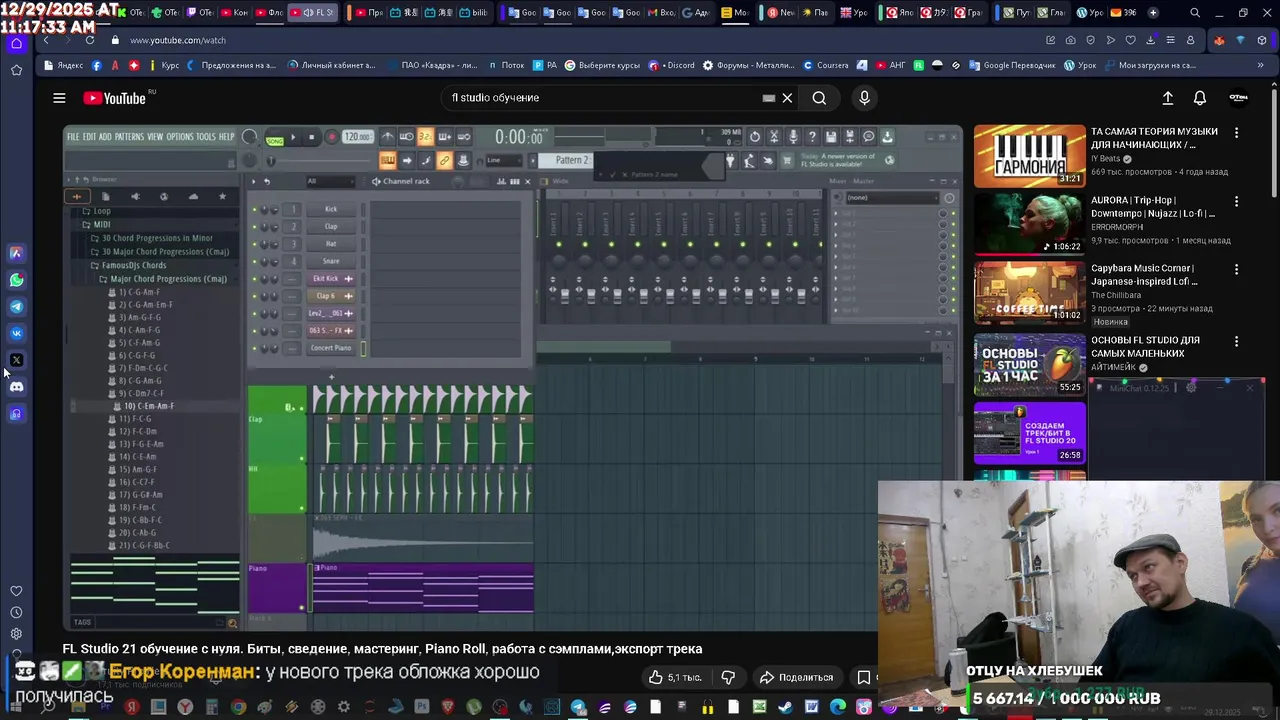Viewport: 1280px width, 720px height.
Task: Open three-dot menu for AURORA Trip-Hop video
Action: pos(1236,201)
